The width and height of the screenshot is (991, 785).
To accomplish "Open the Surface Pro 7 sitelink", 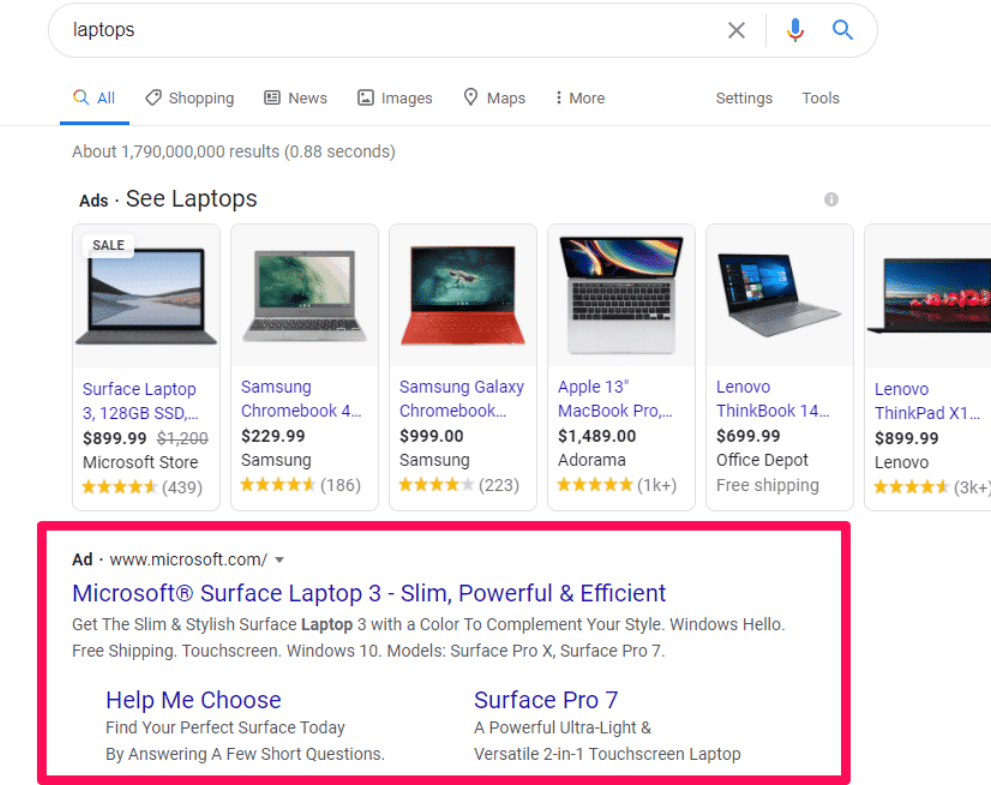I will coord(546,700).
